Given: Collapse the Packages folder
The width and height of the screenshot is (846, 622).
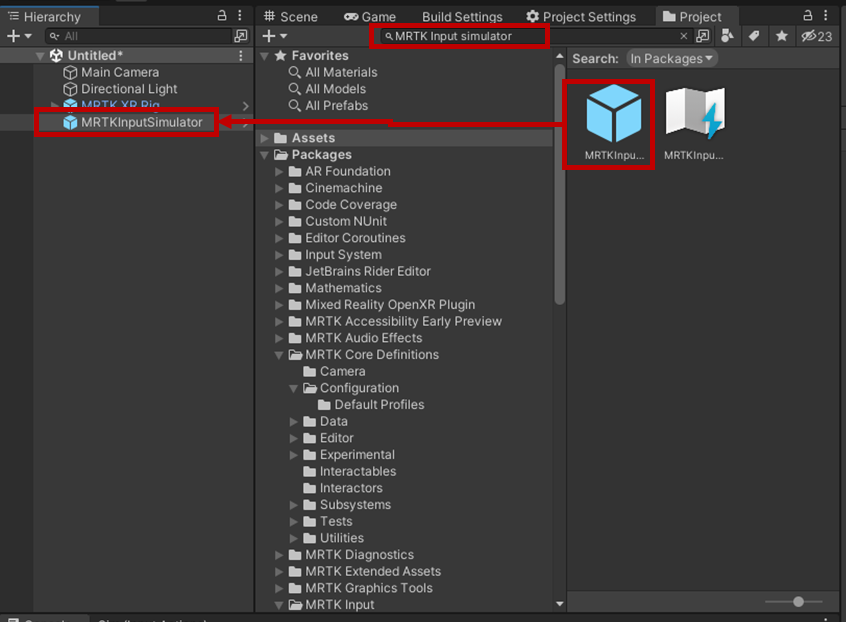Looking at the screenshot, I should [x=264, y=155].
